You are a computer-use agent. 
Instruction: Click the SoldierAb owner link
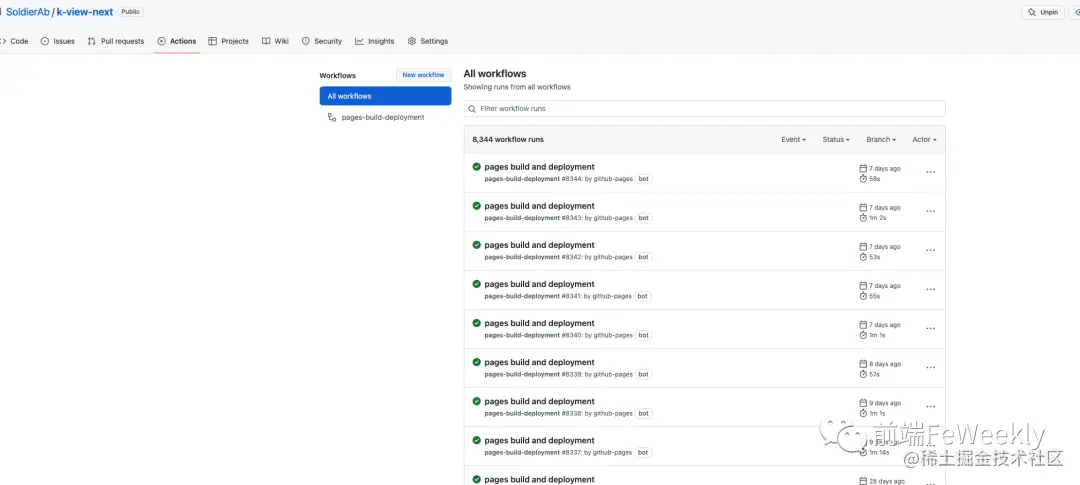tap(28, 12)
